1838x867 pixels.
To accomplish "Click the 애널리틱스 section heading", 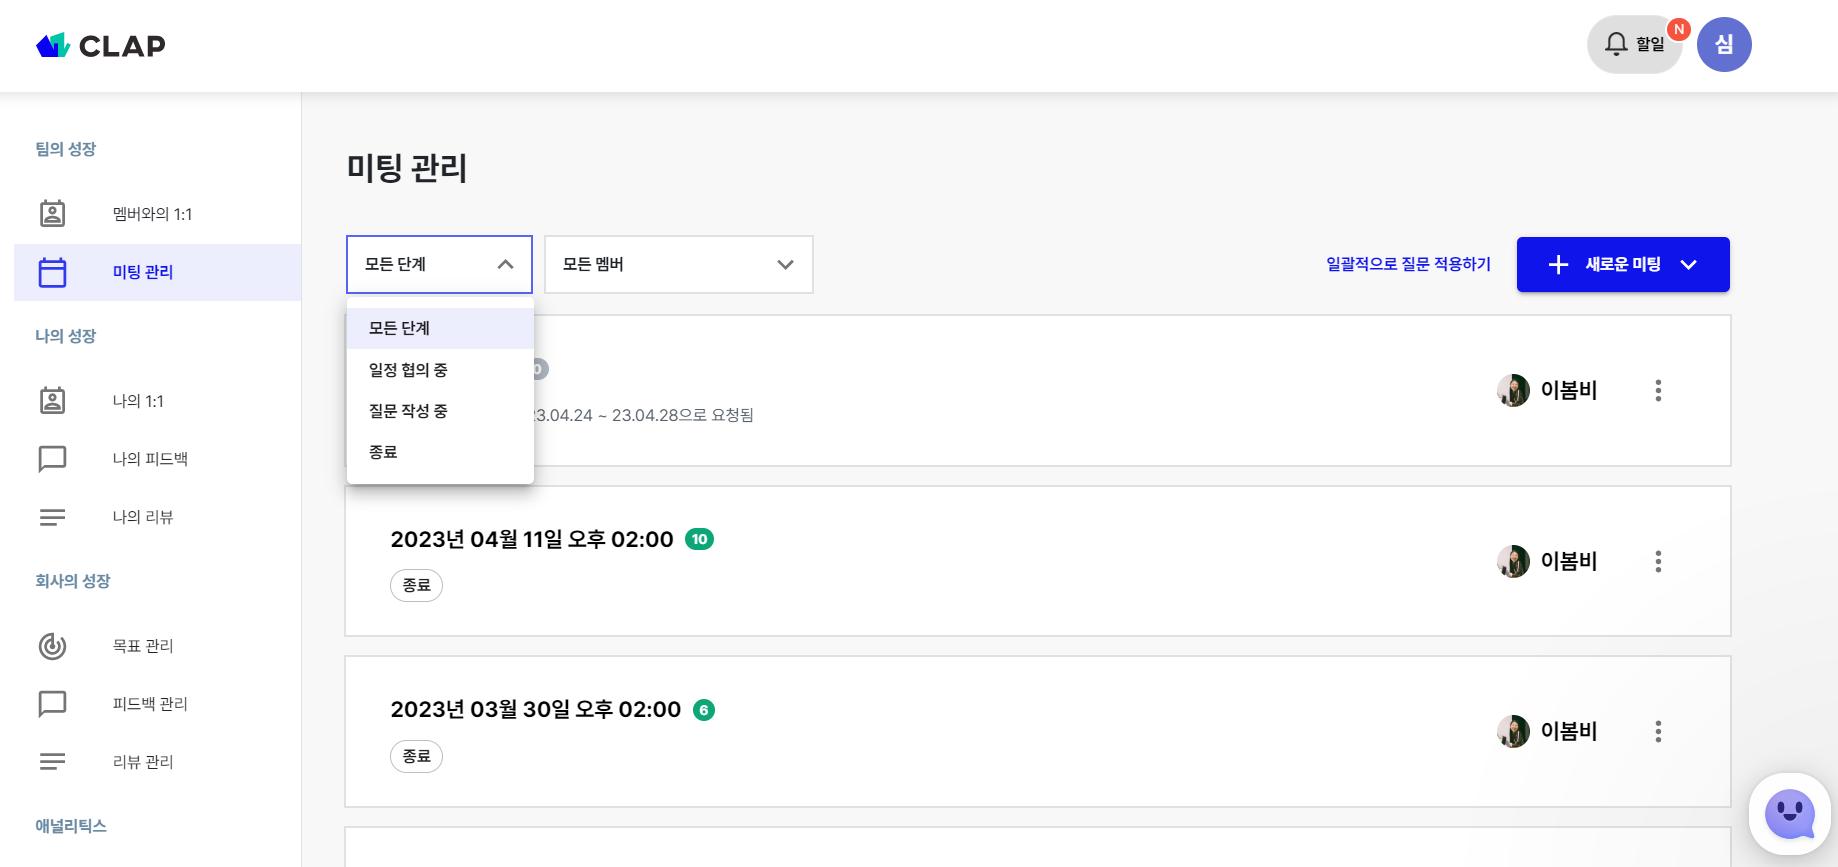I will [x=71, y=826].
